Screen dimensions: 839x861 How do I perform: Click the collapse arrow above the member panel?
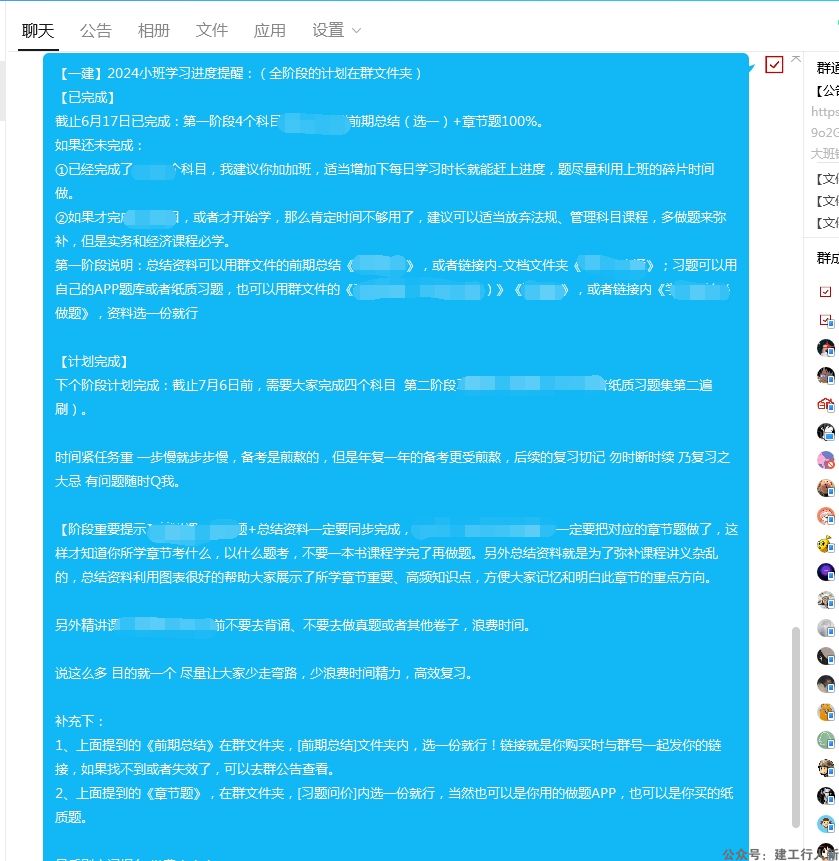point(796,58)
